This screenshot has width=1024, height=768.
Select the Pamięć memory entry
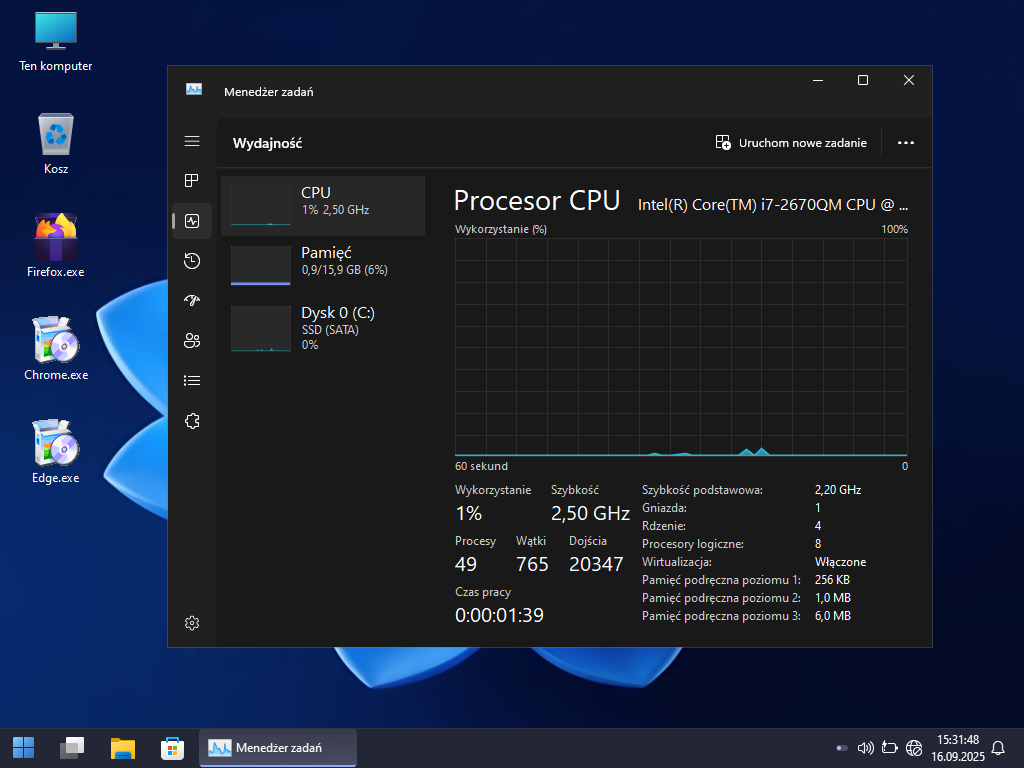pos(323,266)
